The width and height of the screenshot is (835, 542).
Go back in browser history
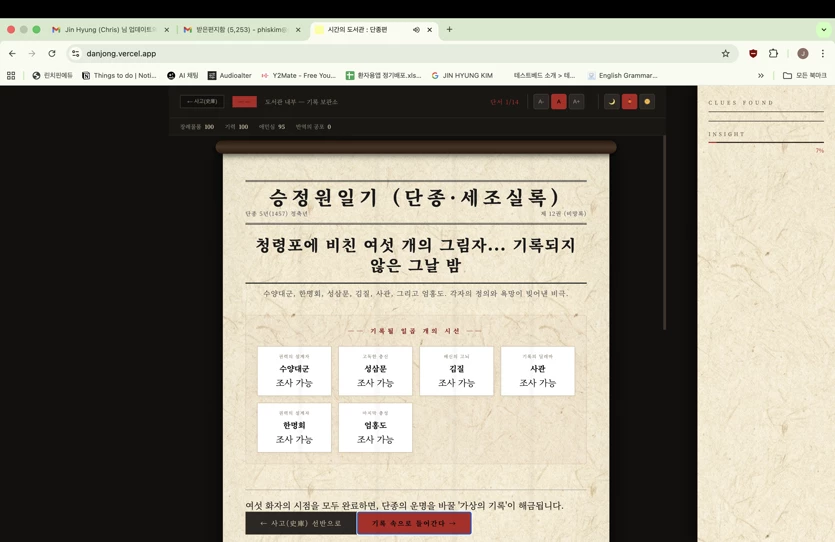click(12, 53)
